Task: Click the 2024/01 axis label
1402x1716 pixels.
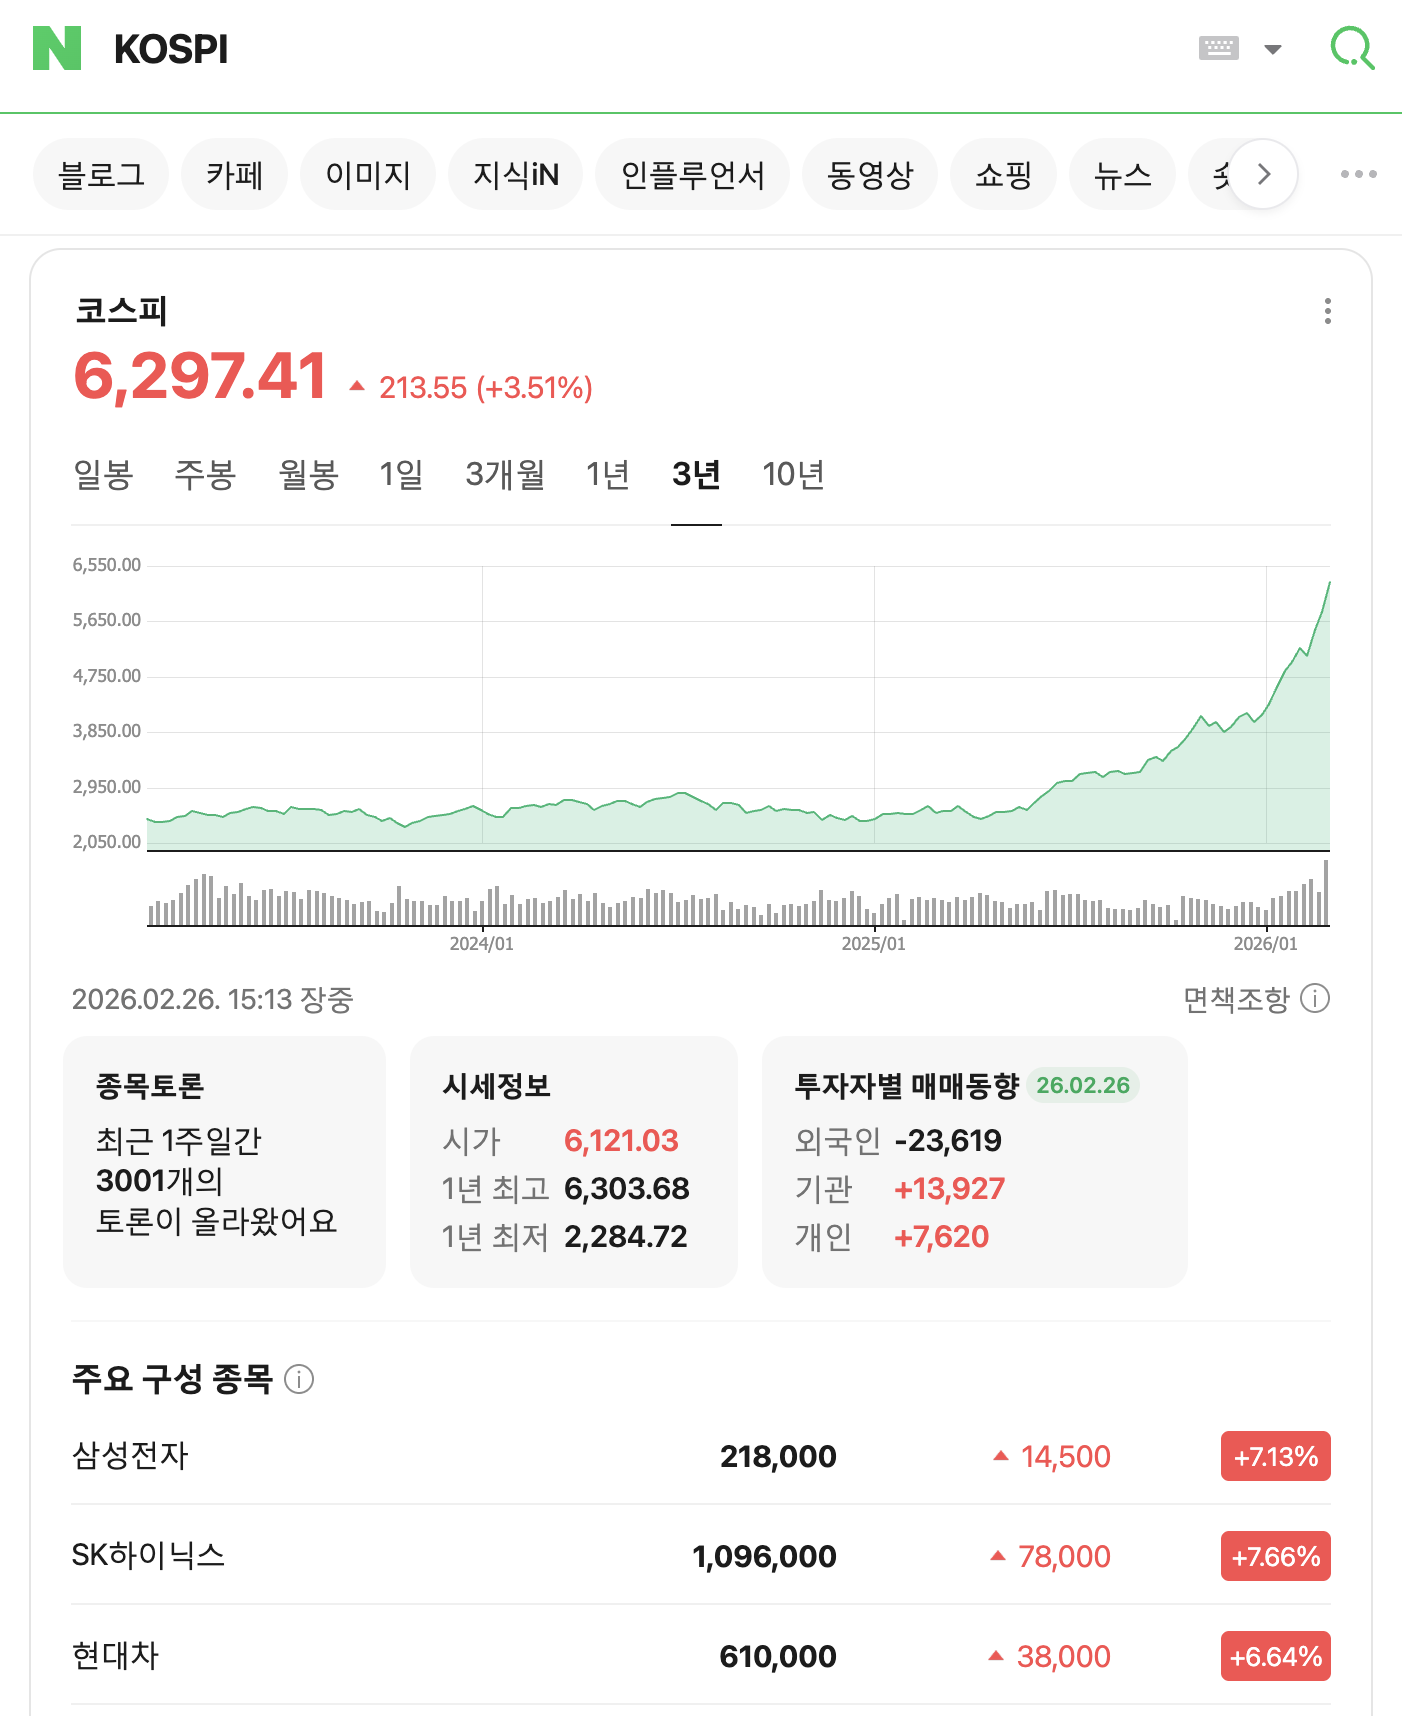Action: (x=482, y=944)
